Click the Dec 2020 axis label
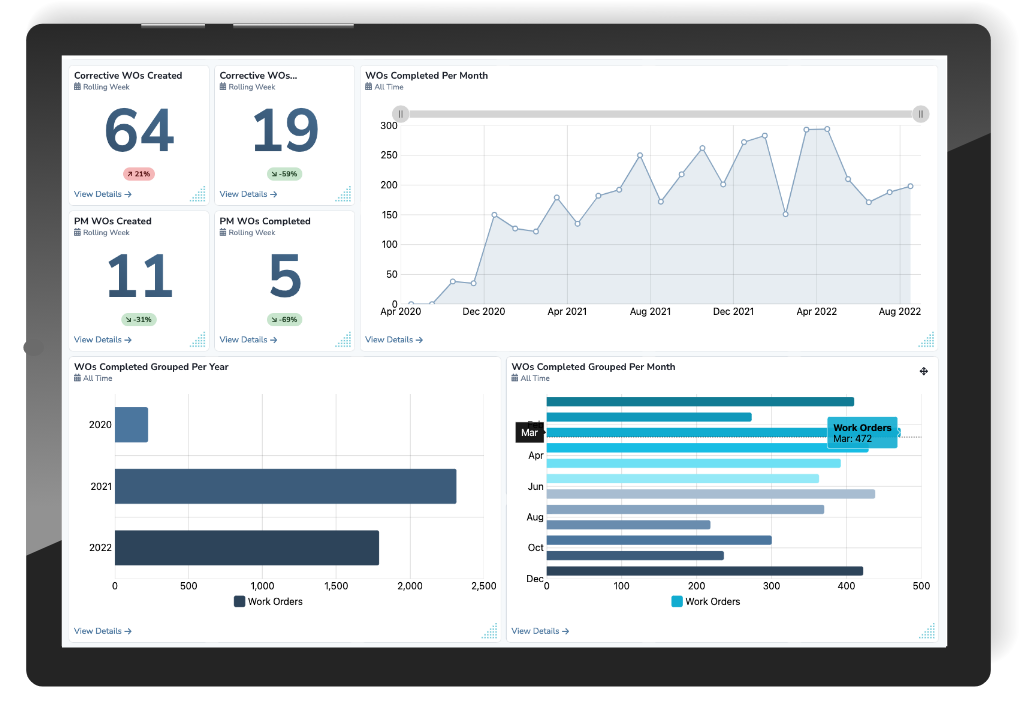 483,312
